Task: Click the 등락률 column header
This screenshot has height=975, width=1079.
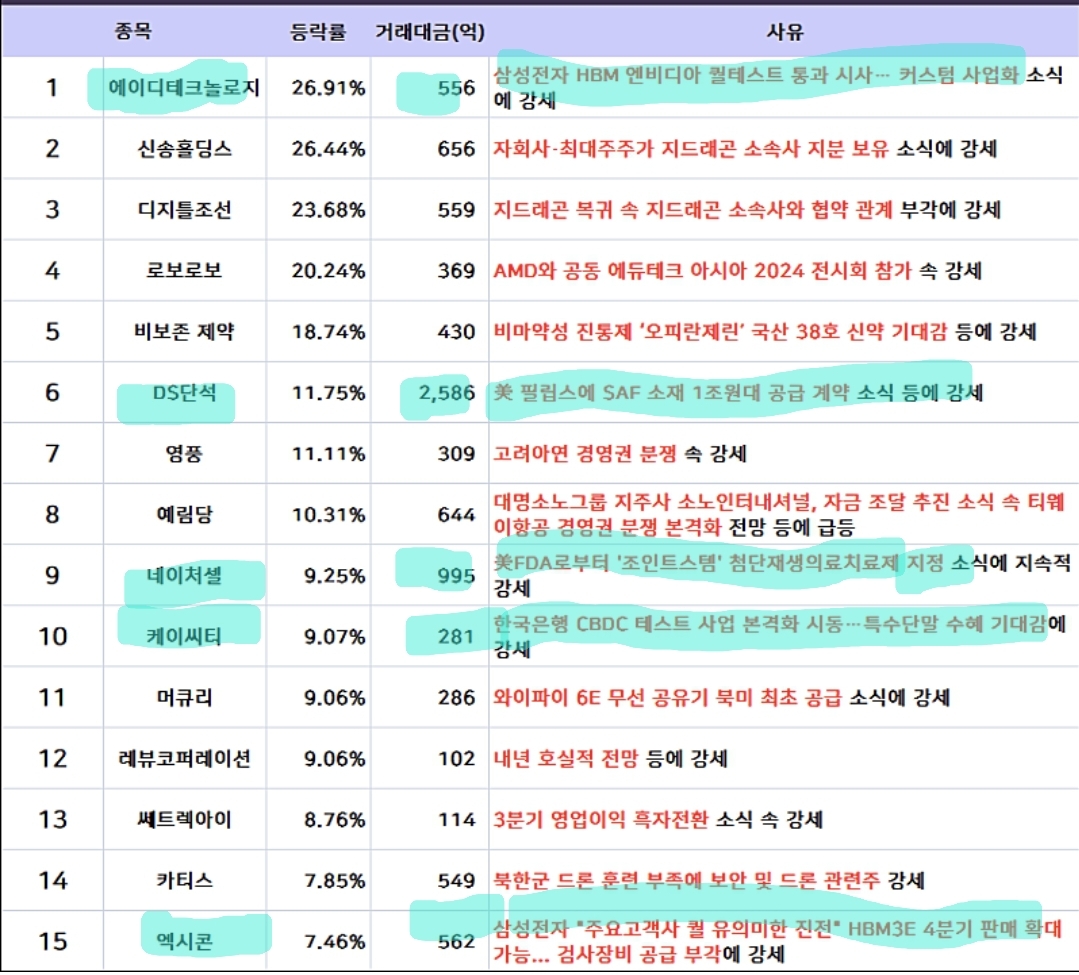Action: (318, 32)
